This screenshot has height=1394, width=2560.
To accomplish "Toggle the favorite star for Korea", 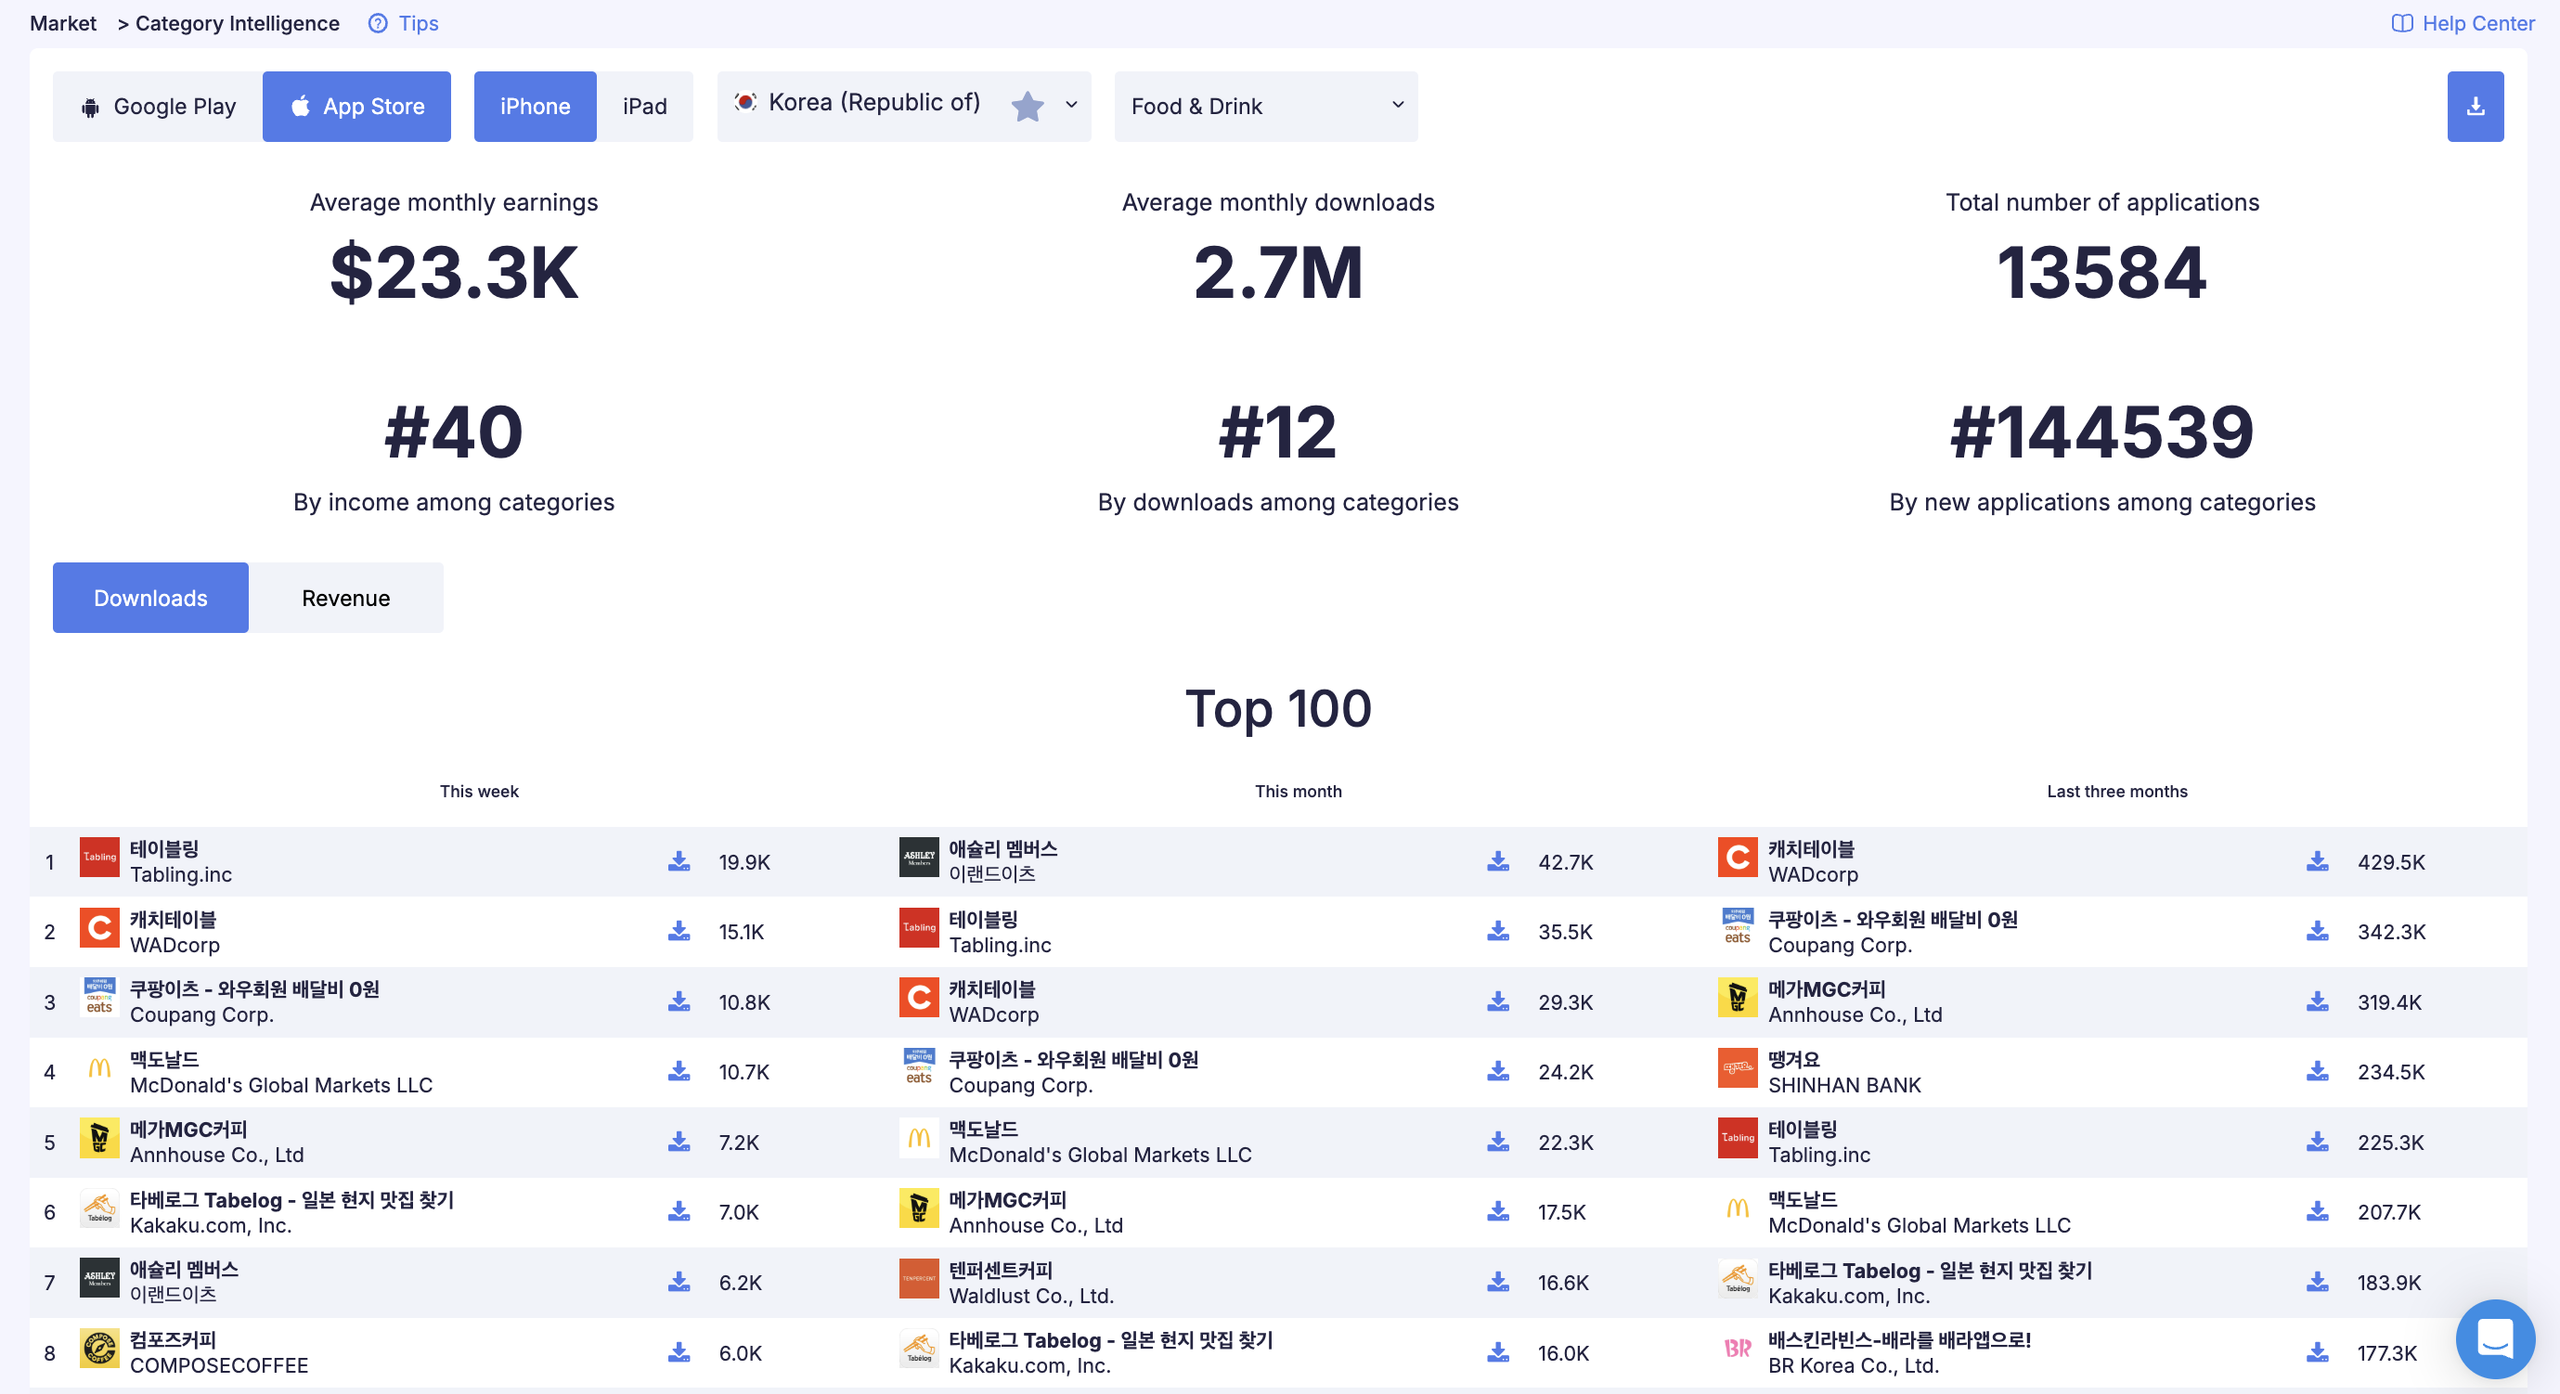I will [1027, 106].
